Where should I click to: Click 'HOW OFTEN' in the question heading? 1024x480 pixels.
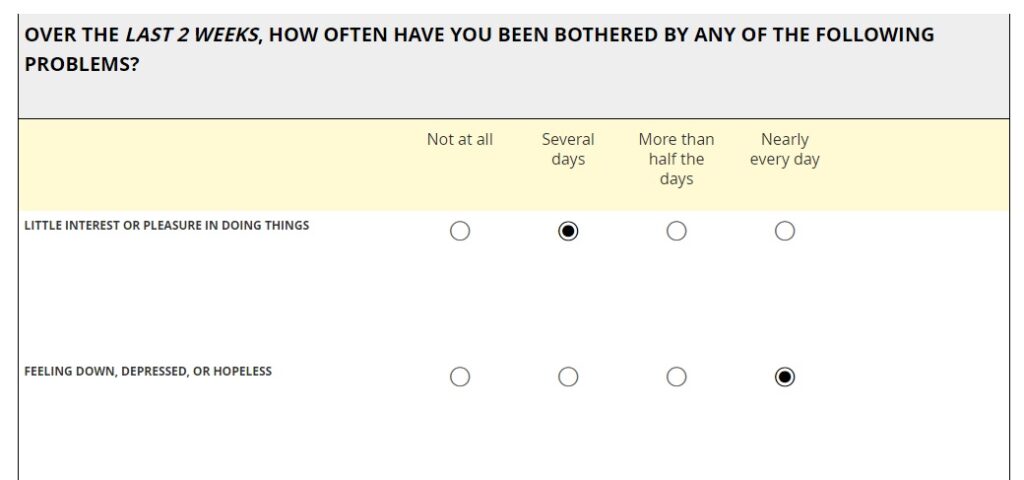[x=329, y=35]
